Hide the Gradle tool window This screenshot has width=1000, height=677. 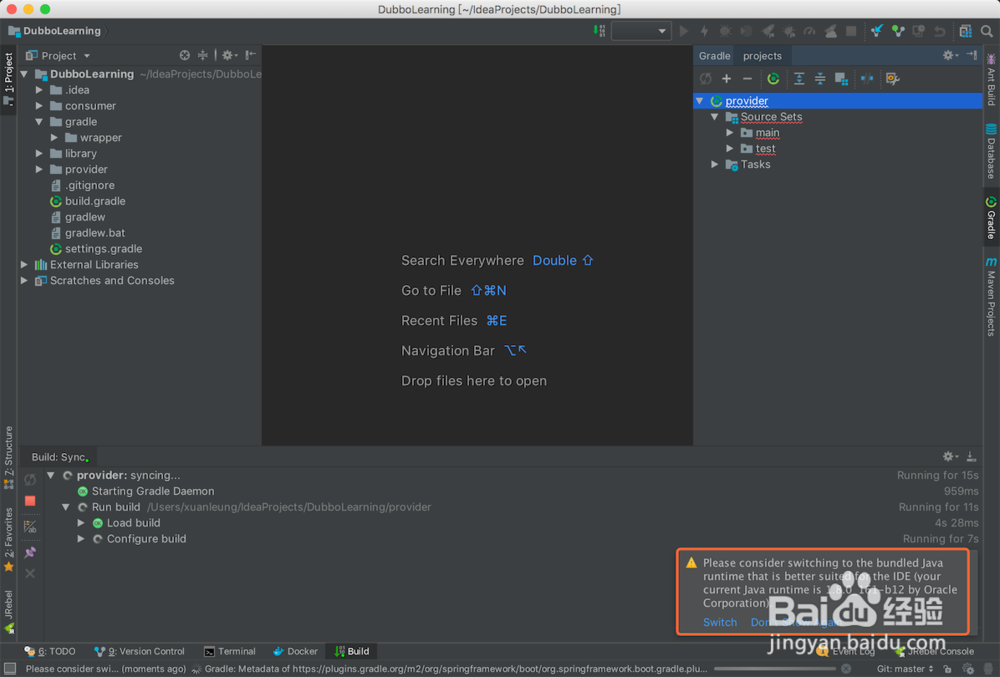point(972,55)
